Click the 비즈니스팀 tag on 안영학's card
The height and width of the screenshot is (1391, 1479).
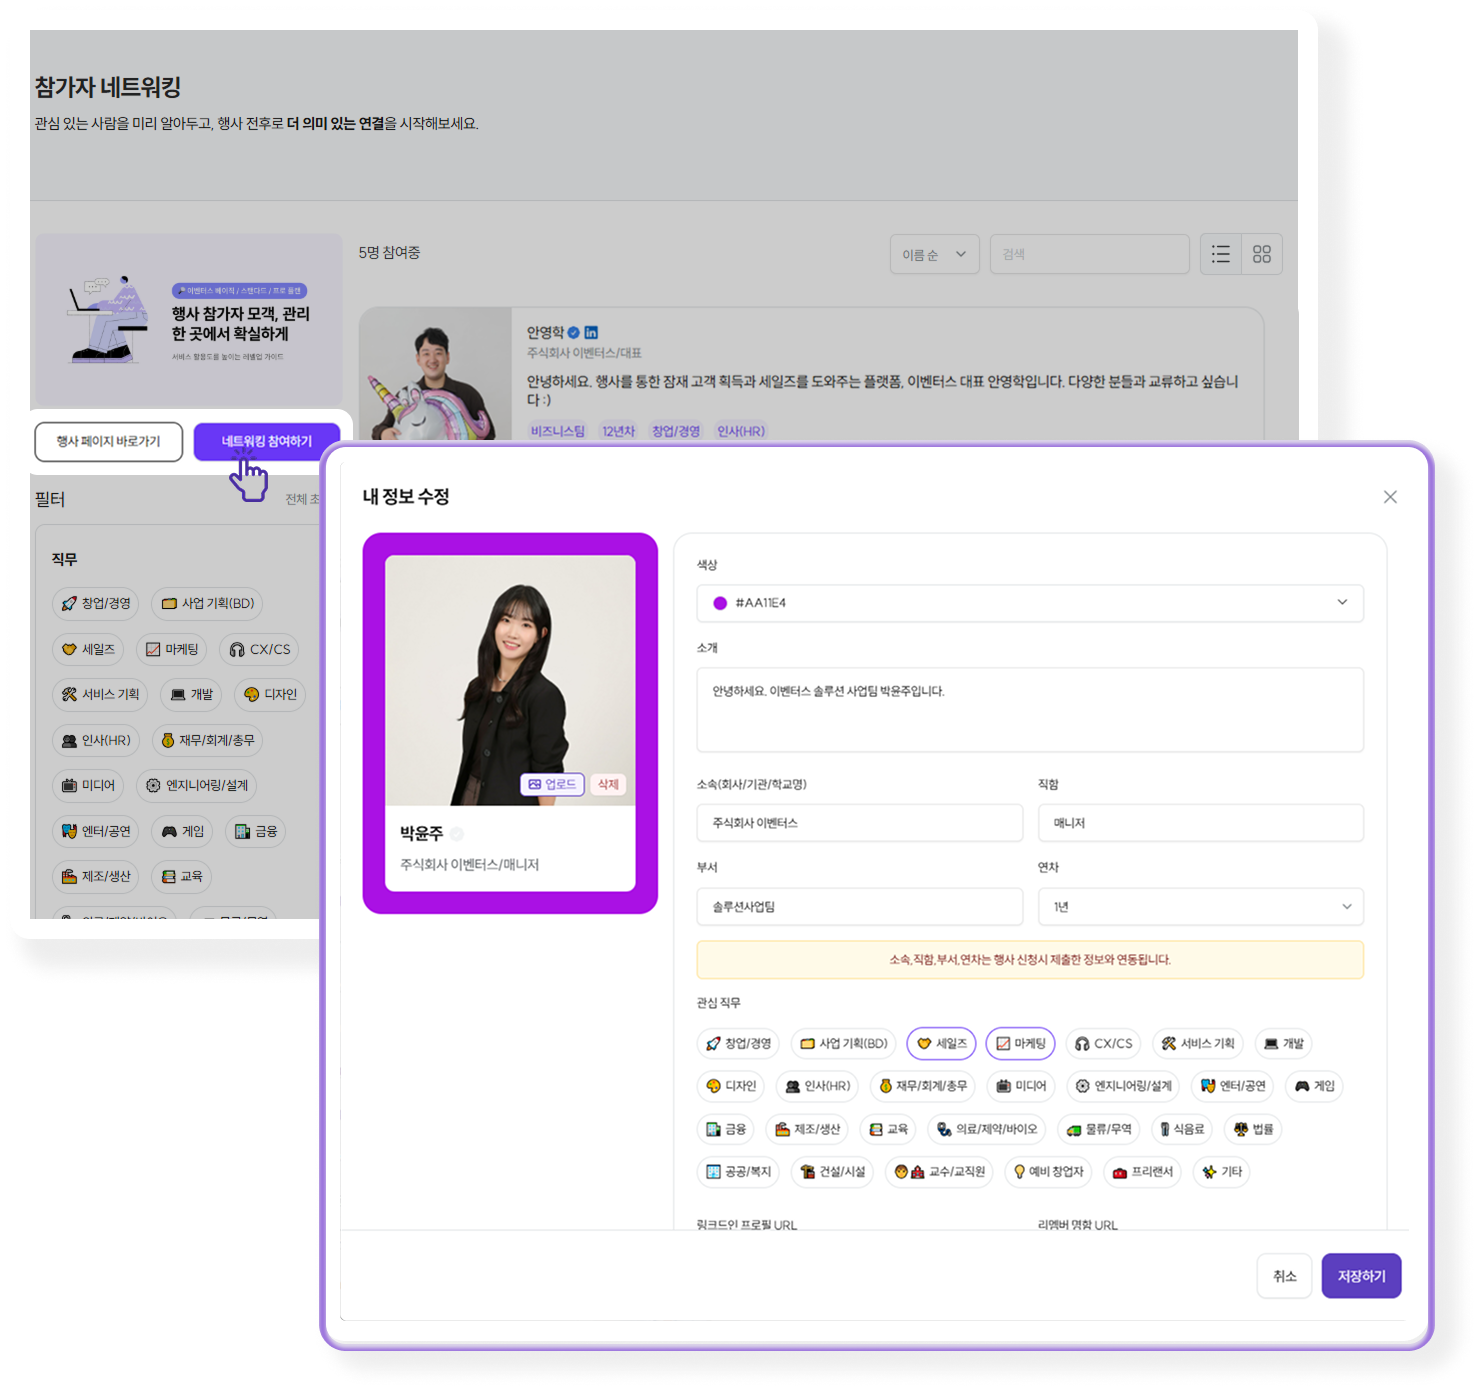click(x=557, y=431)
